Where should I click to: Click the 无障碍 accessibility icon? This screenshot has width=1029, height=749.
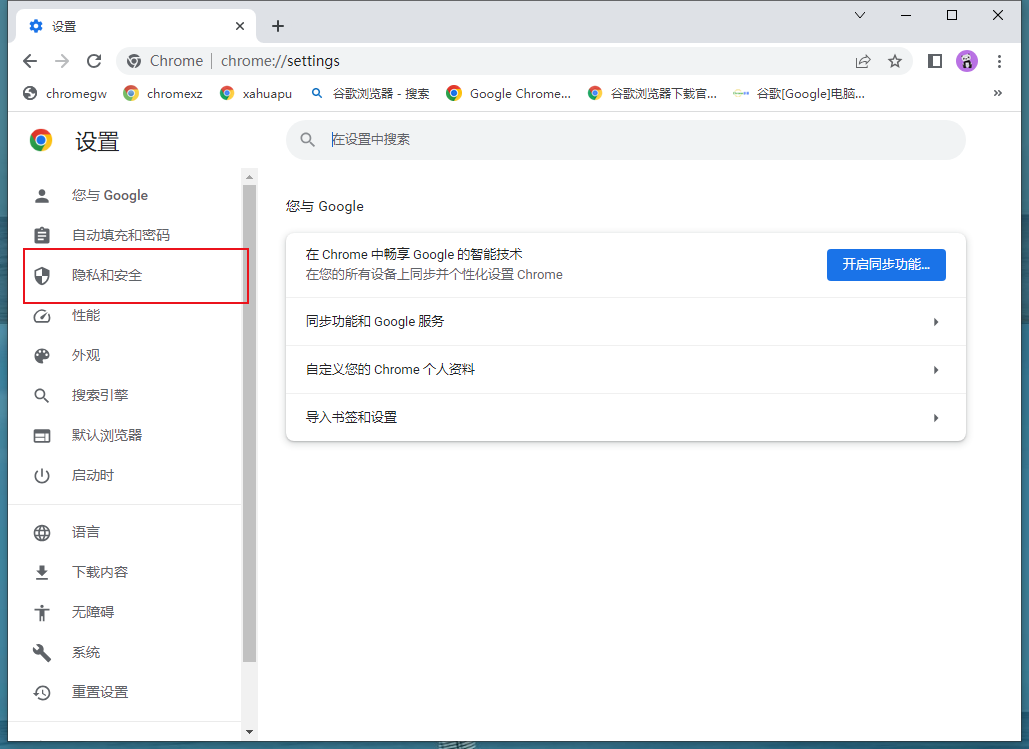coord(42,612)
